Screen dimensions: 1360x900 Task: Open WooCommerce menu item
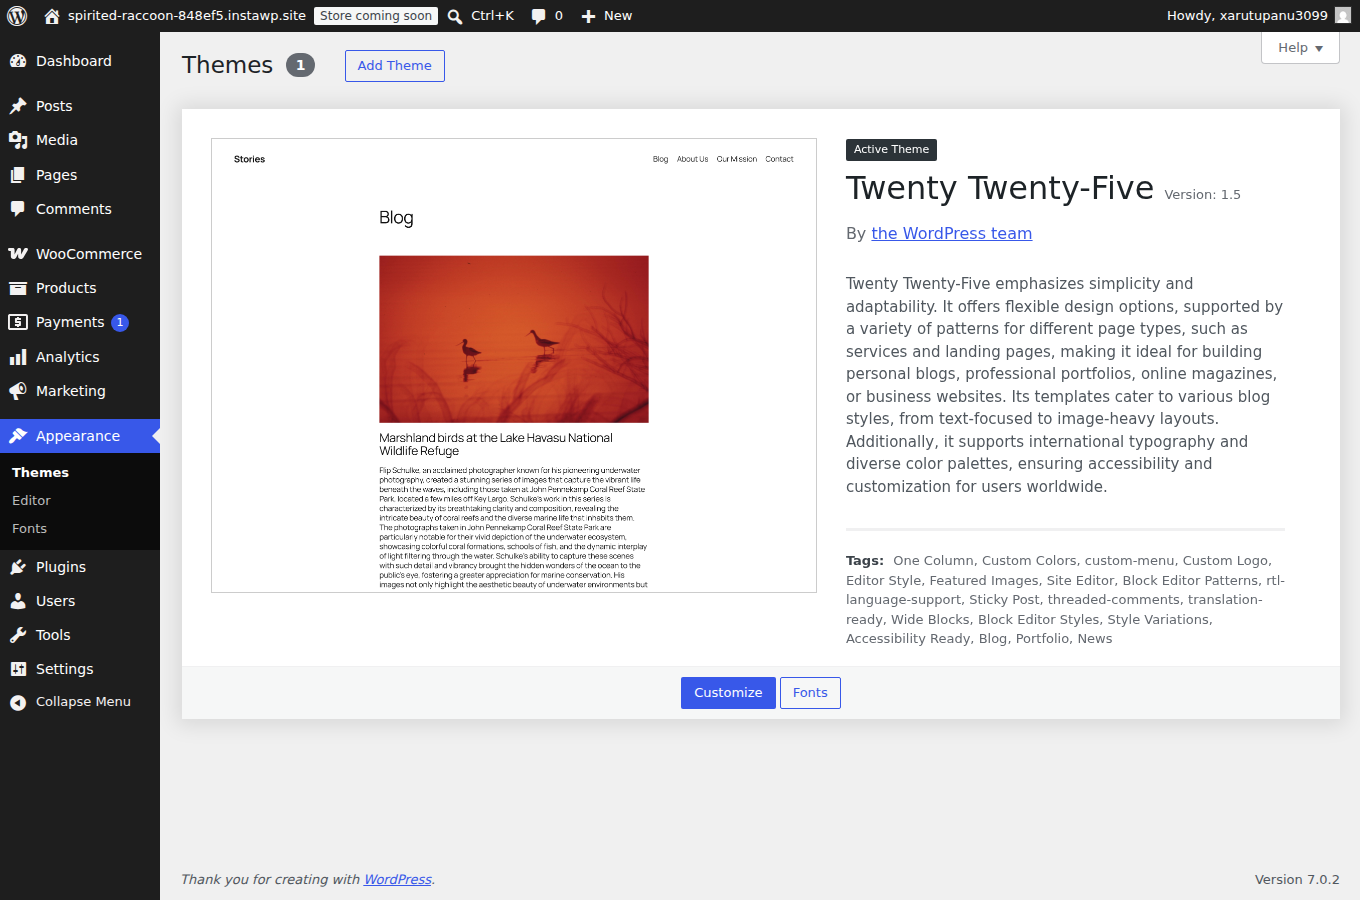[80, 254]
